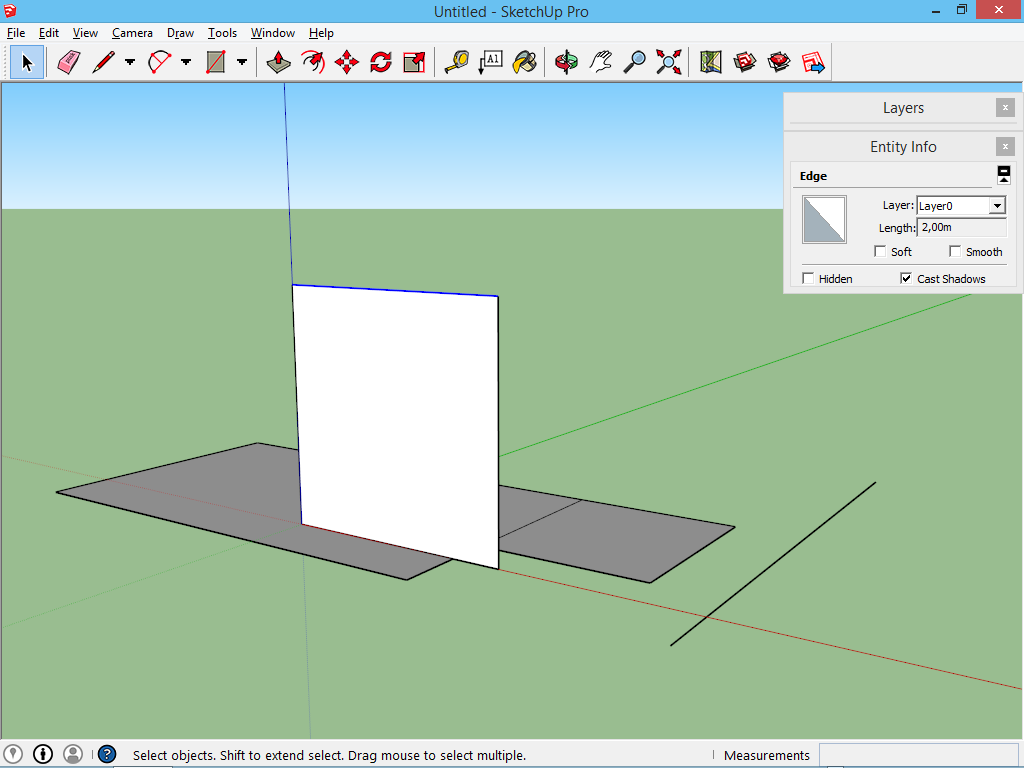1024x768 pixels.
Task: Open the Draw menu
Action: 180,33
